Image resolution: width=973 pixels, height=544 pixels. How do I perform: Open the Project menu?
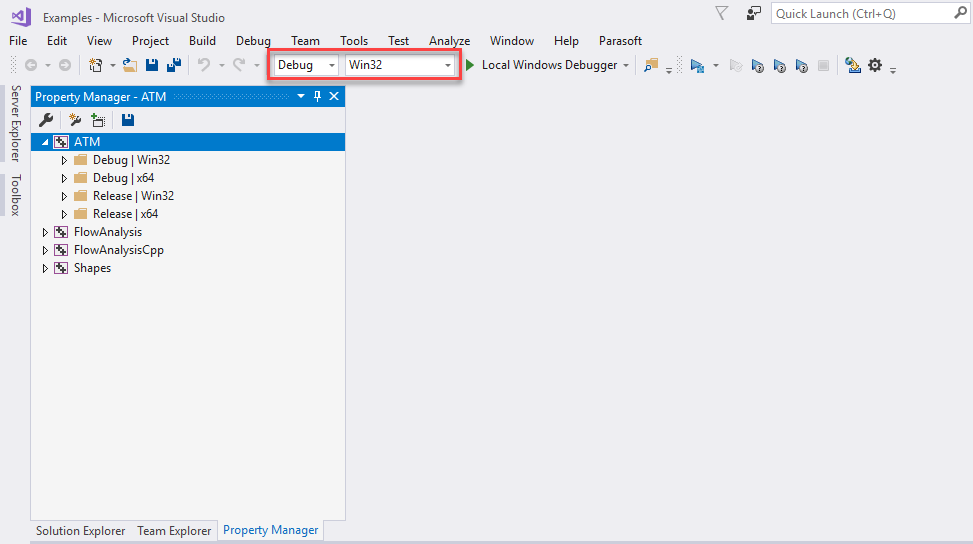pos(150,41)
